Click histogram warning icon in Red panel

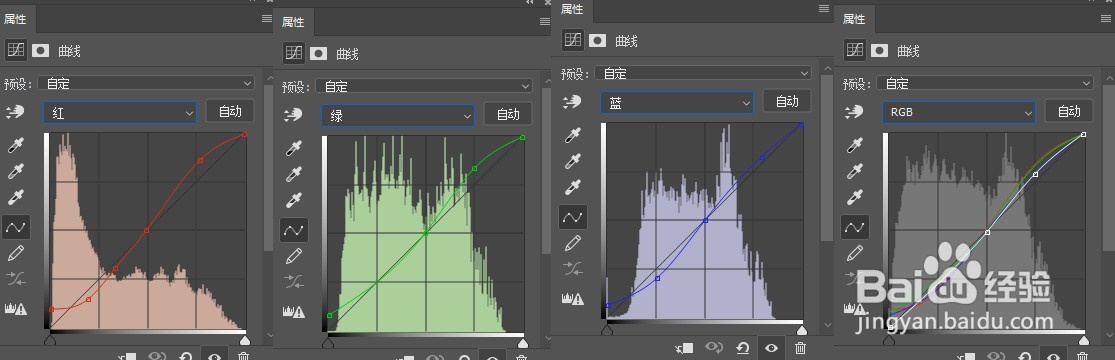pyautogui.click(x=15, y=308)
